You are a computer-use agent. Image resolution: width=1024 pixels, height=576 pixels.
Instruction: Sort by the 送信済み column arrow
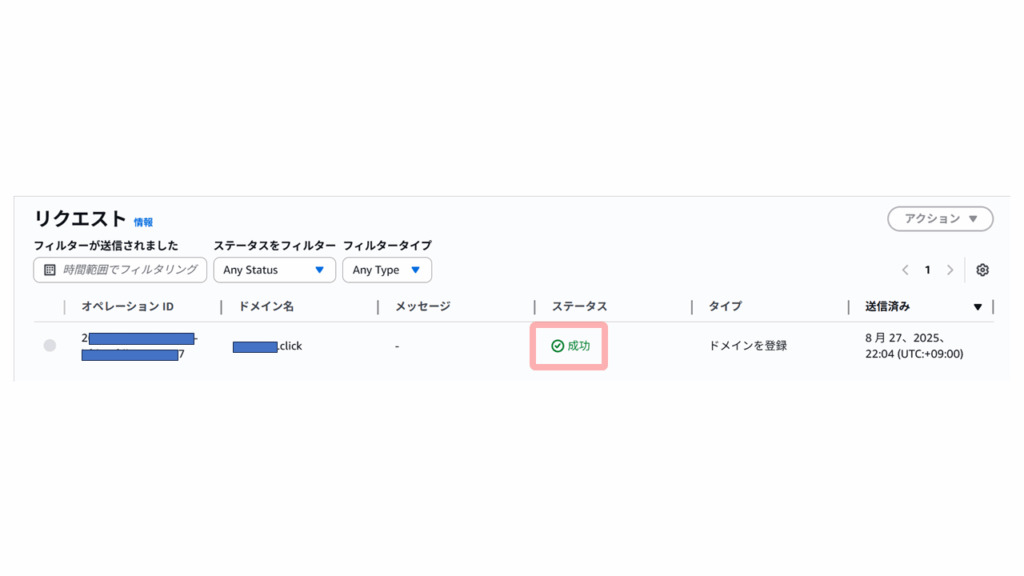[978, 307]
